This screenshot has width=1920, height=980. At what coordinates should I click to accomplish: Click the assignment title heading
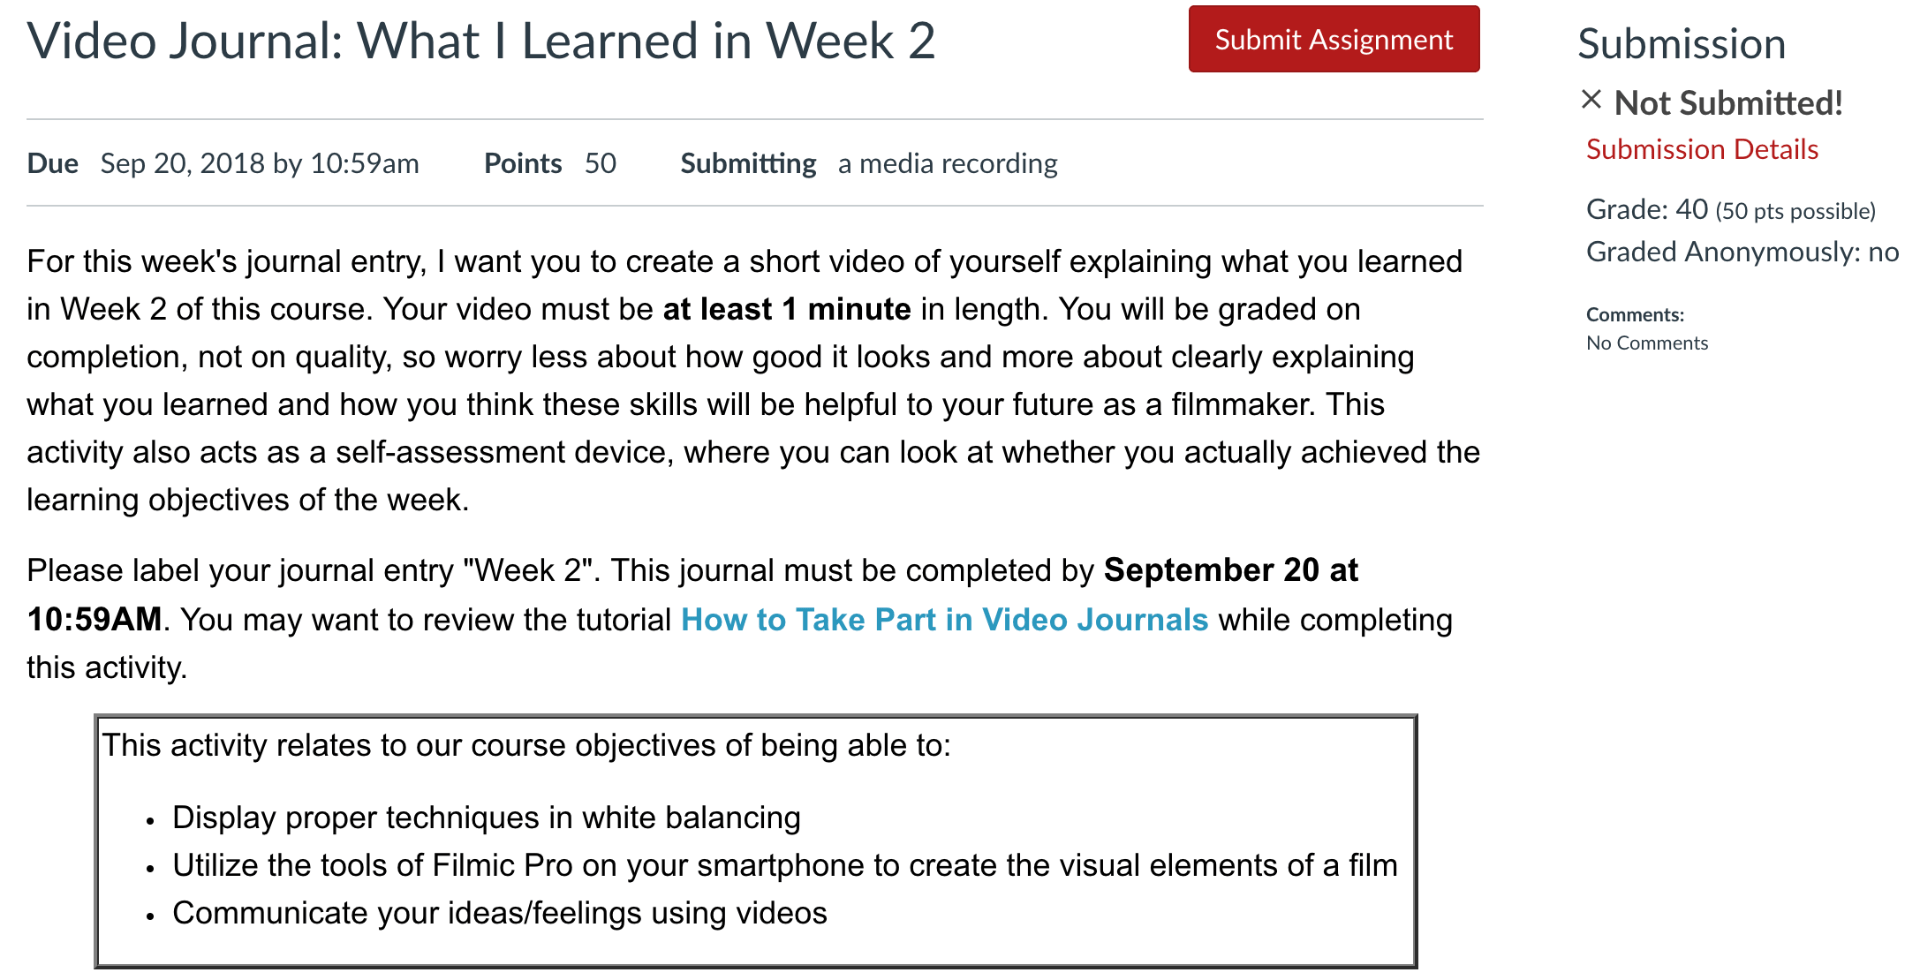481,42
